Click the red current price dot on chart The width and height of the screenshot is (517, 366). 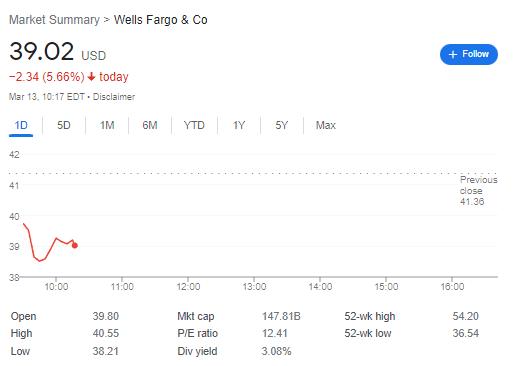point(75,246)
